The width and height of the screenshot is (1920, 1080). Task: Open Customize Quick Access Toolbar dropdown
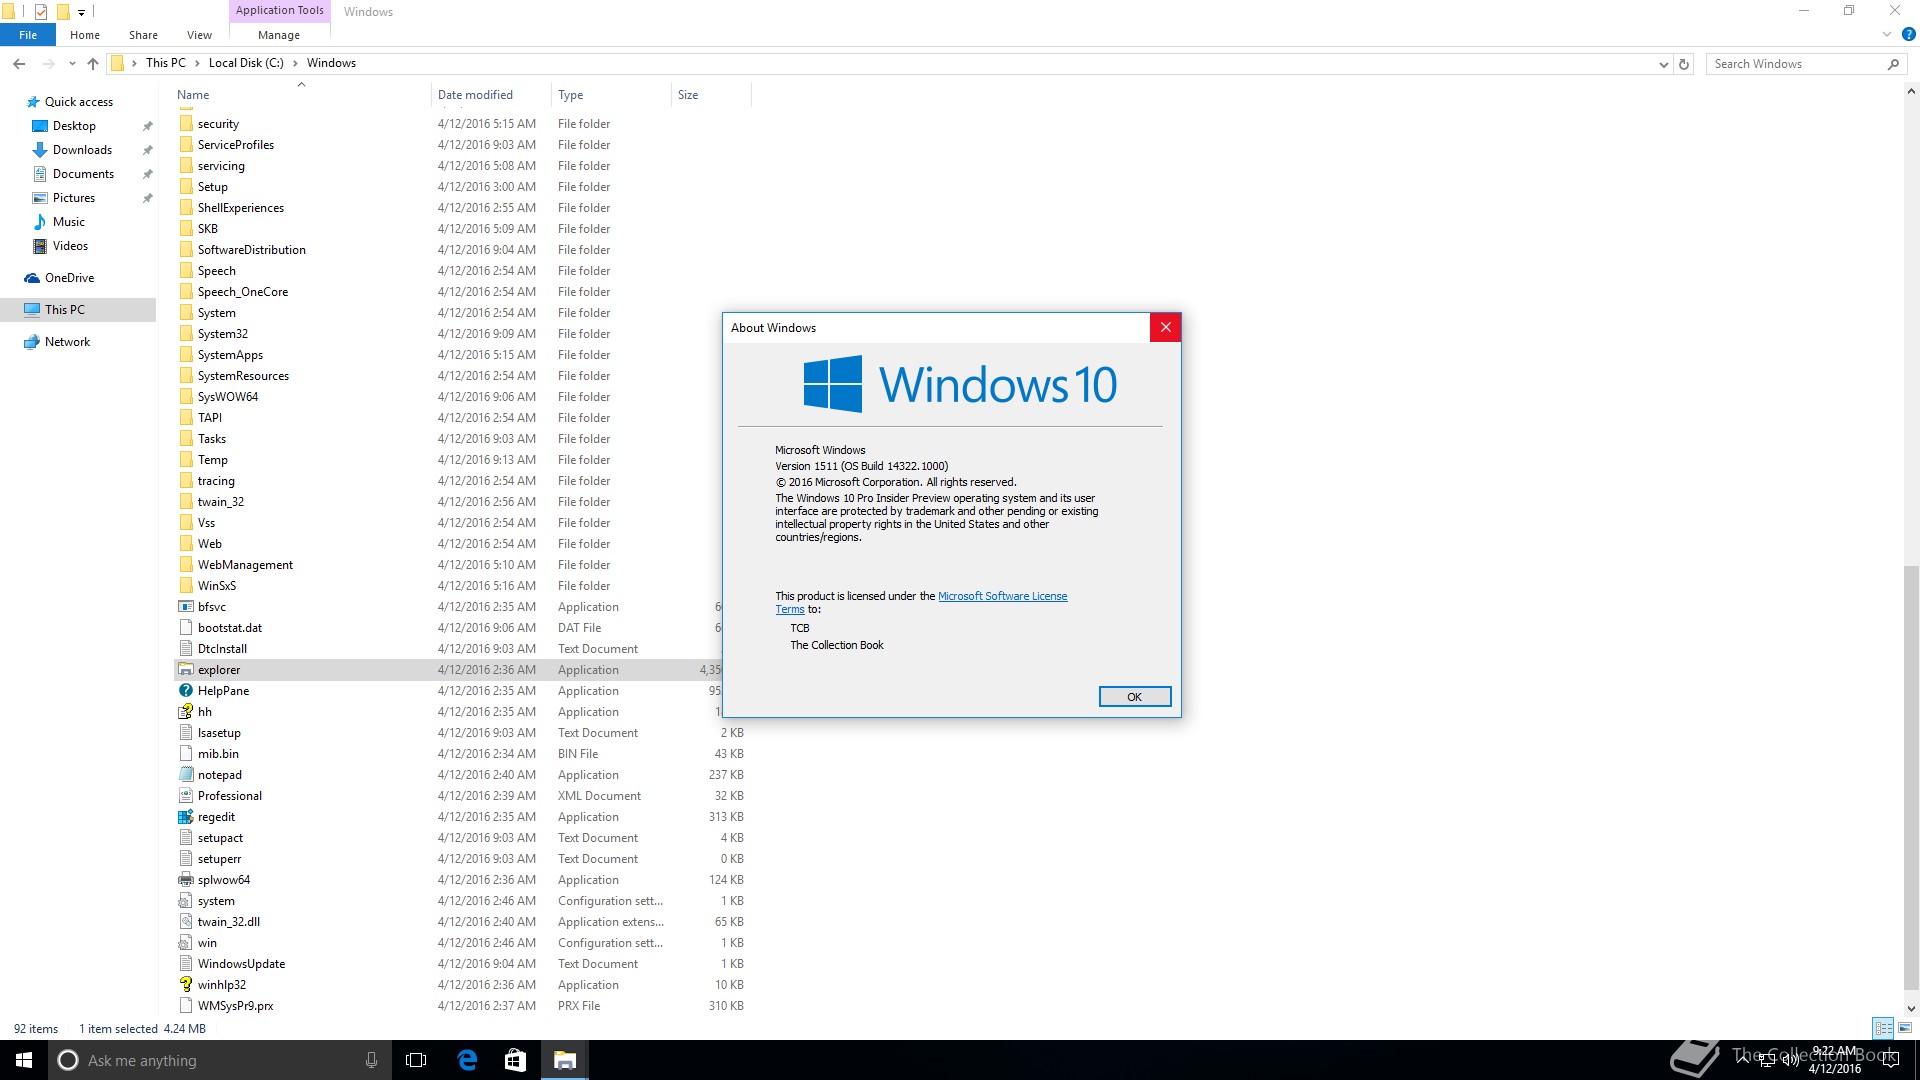point(82,13)
